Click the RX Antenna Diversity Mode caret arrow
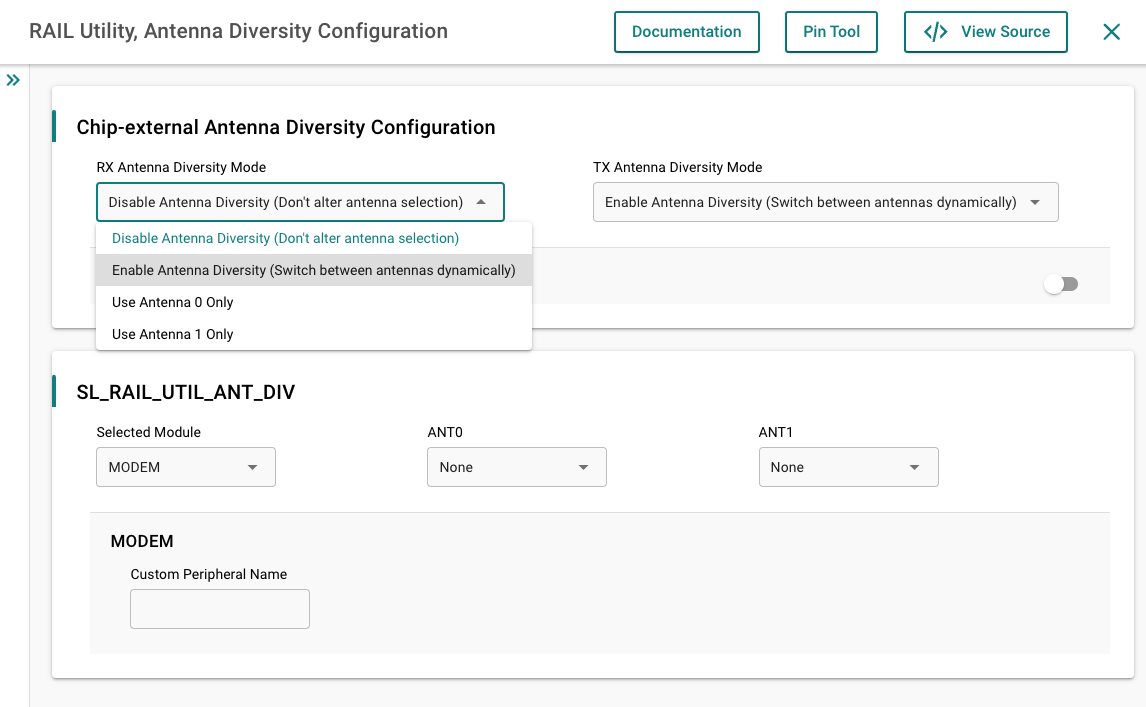The image size is (1146, 707). [481, 202]
